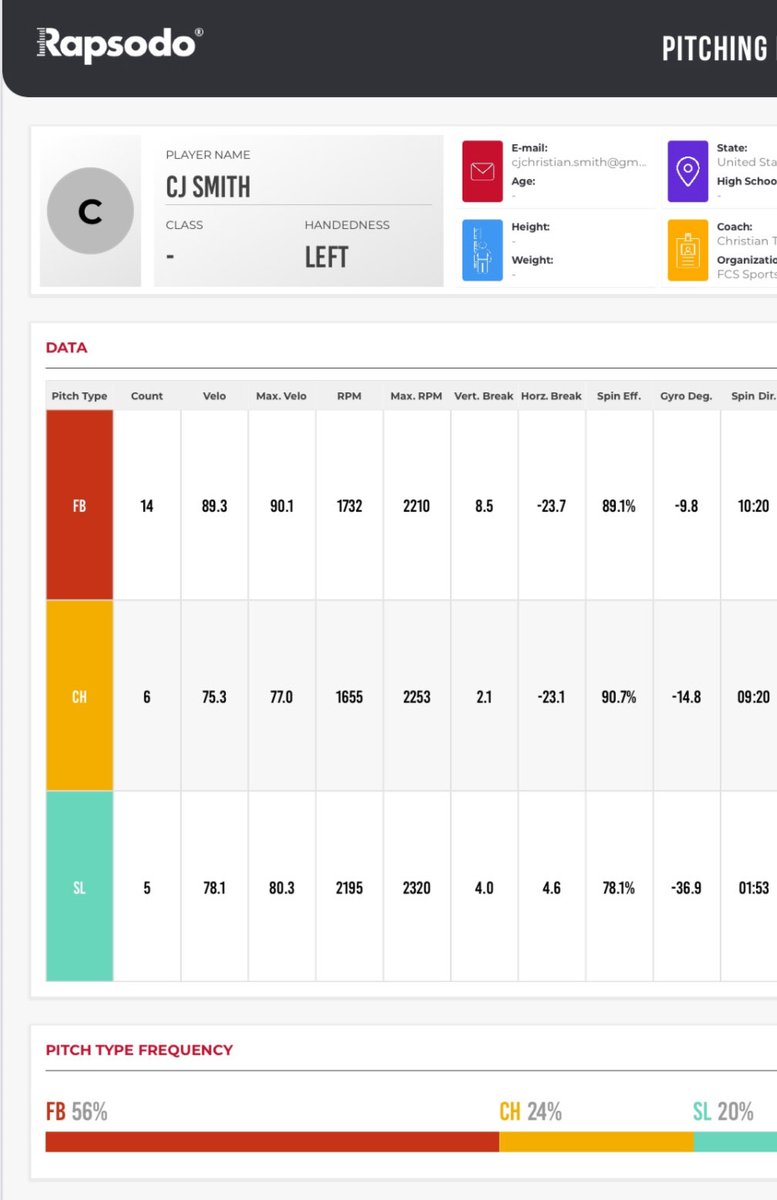777x1200 pixels.
Task: Click the fastball spin efficiency 89.1%
Action: (x=619, y=506)
